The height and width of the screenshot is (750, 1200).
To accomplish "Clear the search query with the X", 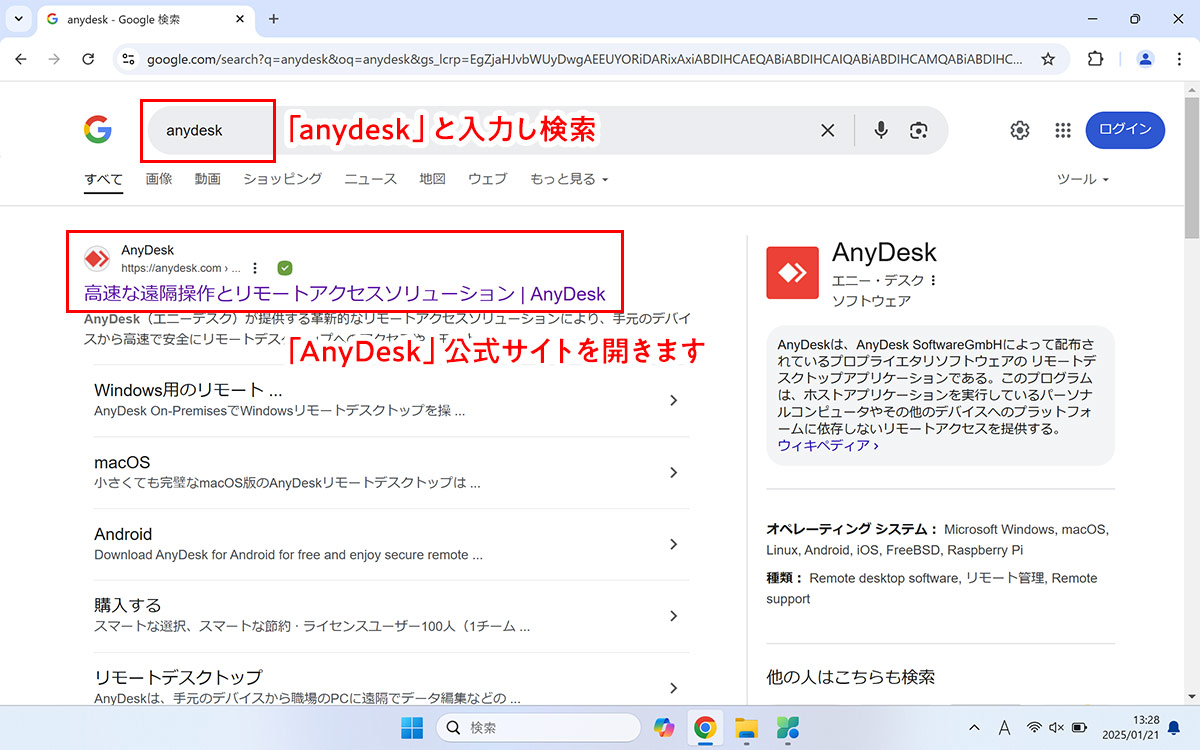I will [828, 130].
